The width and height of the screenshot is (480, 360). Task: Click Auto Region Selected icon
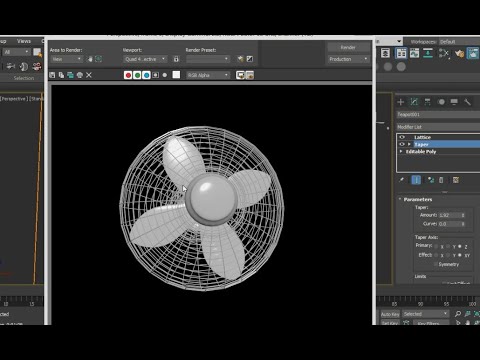point(99,59)
